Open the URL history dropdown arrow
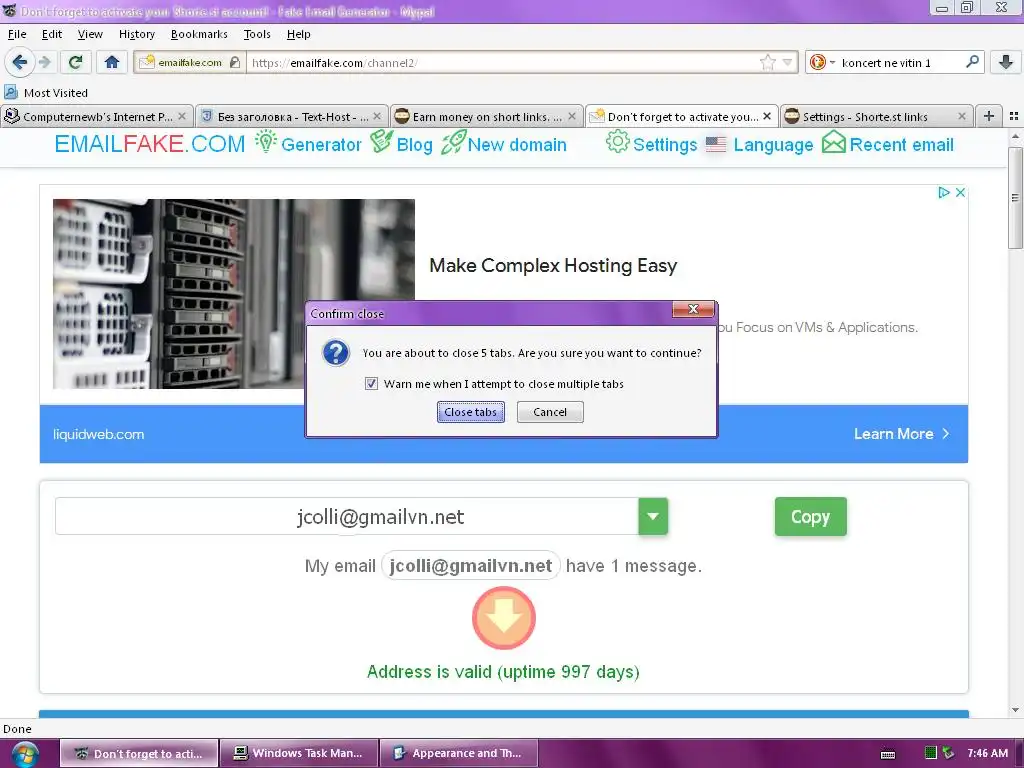This screenshot has width=1024, height=768. tap(788, 62)
